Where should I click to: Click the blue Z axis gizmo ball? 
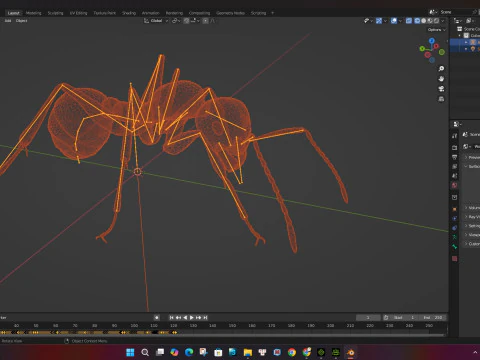pyautogui.click(x=432, y=41)
